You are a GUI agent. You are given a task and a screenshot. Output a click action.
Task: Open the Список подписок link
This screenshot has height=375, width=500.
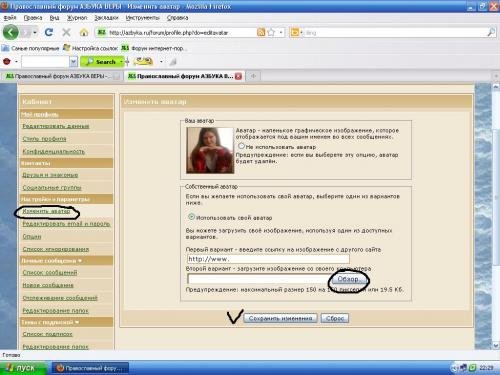point(47,334)
